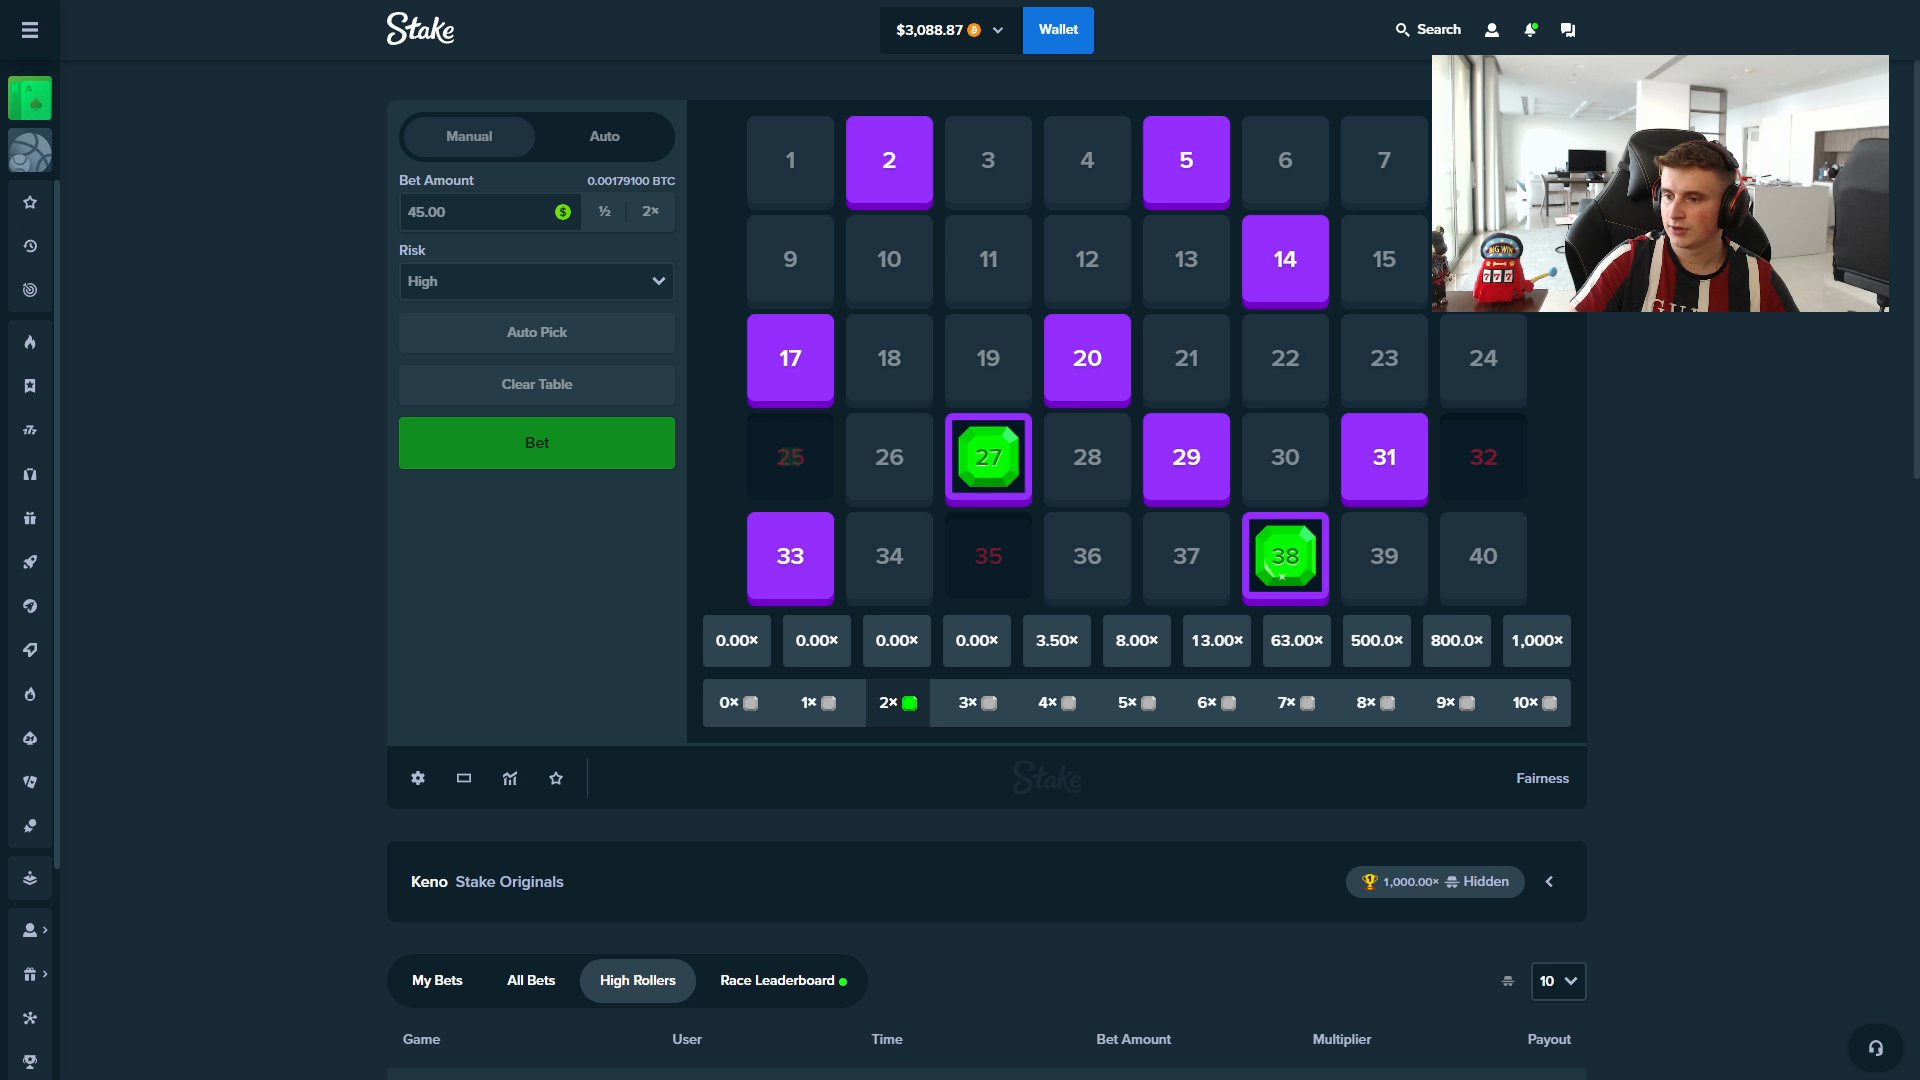Open the Risk High dropdown
Viewport: 1920px width, 1080px height.
pos(537,281)
